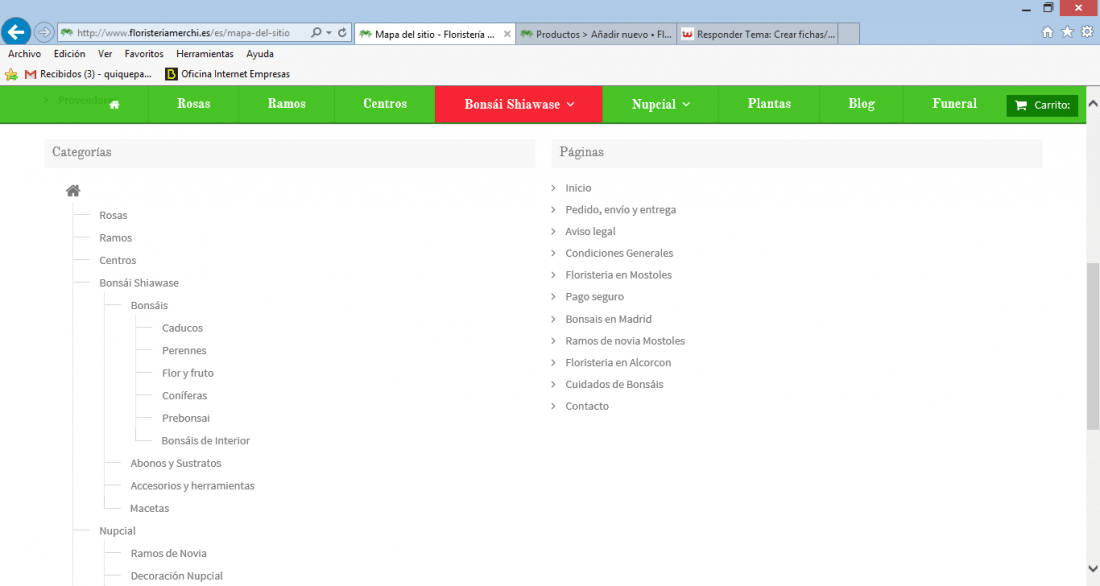Open the Ver menu

[105, 53]
